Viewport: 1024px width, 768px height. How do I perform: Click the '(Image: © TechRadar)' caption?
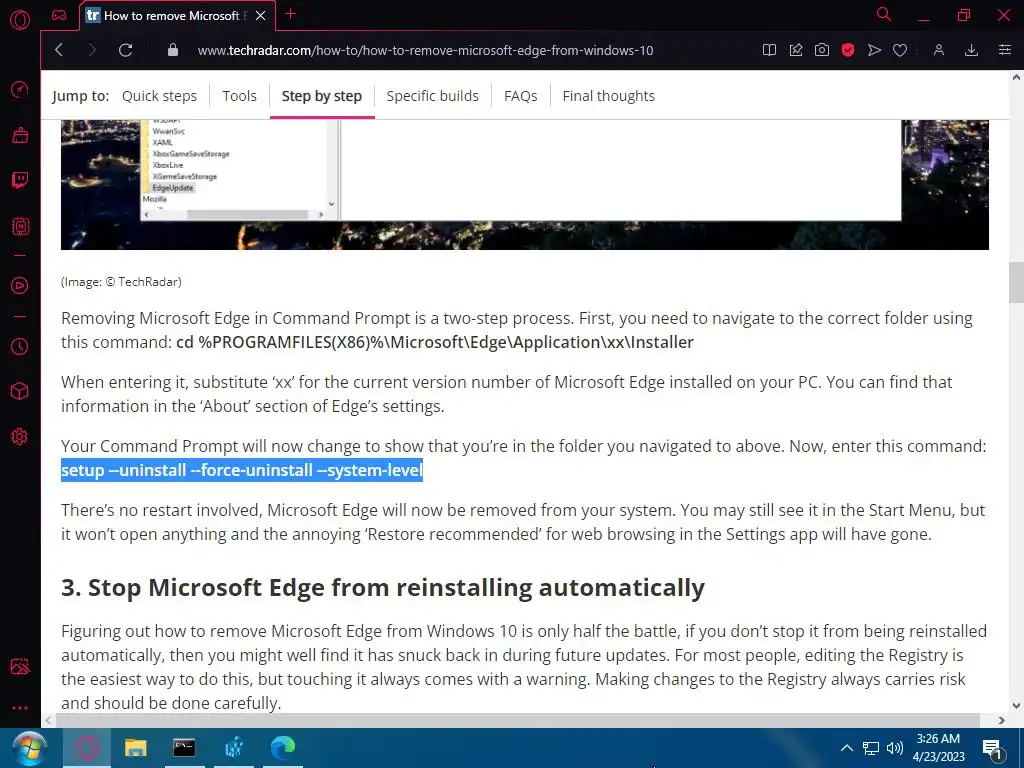click(121, 282)
